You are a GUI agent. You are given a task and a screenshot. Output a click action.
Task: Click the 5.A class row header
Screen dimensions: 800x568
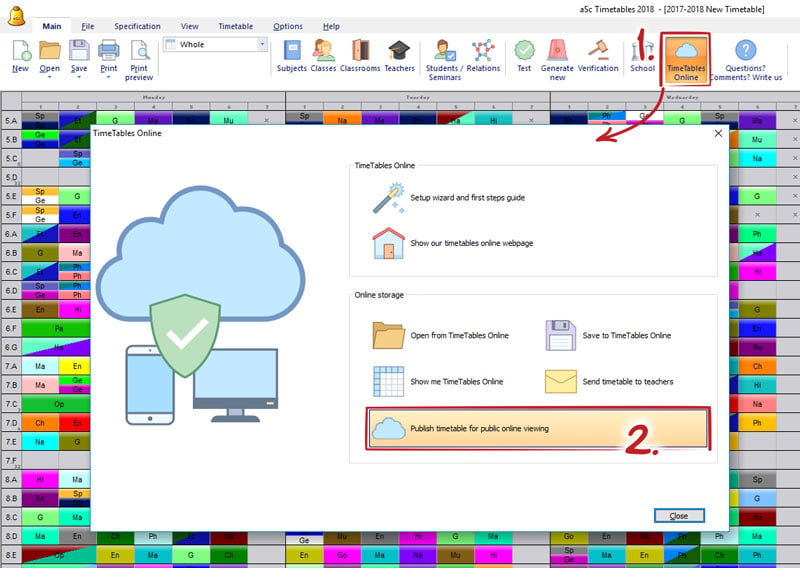11,121
